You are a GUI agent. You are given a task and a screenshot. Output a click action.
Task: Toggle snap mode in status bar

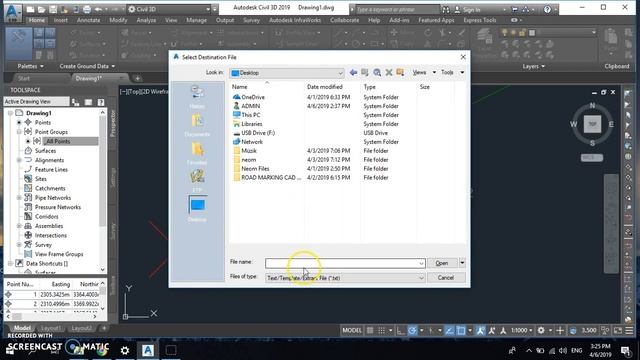click(x=382, y=330)
